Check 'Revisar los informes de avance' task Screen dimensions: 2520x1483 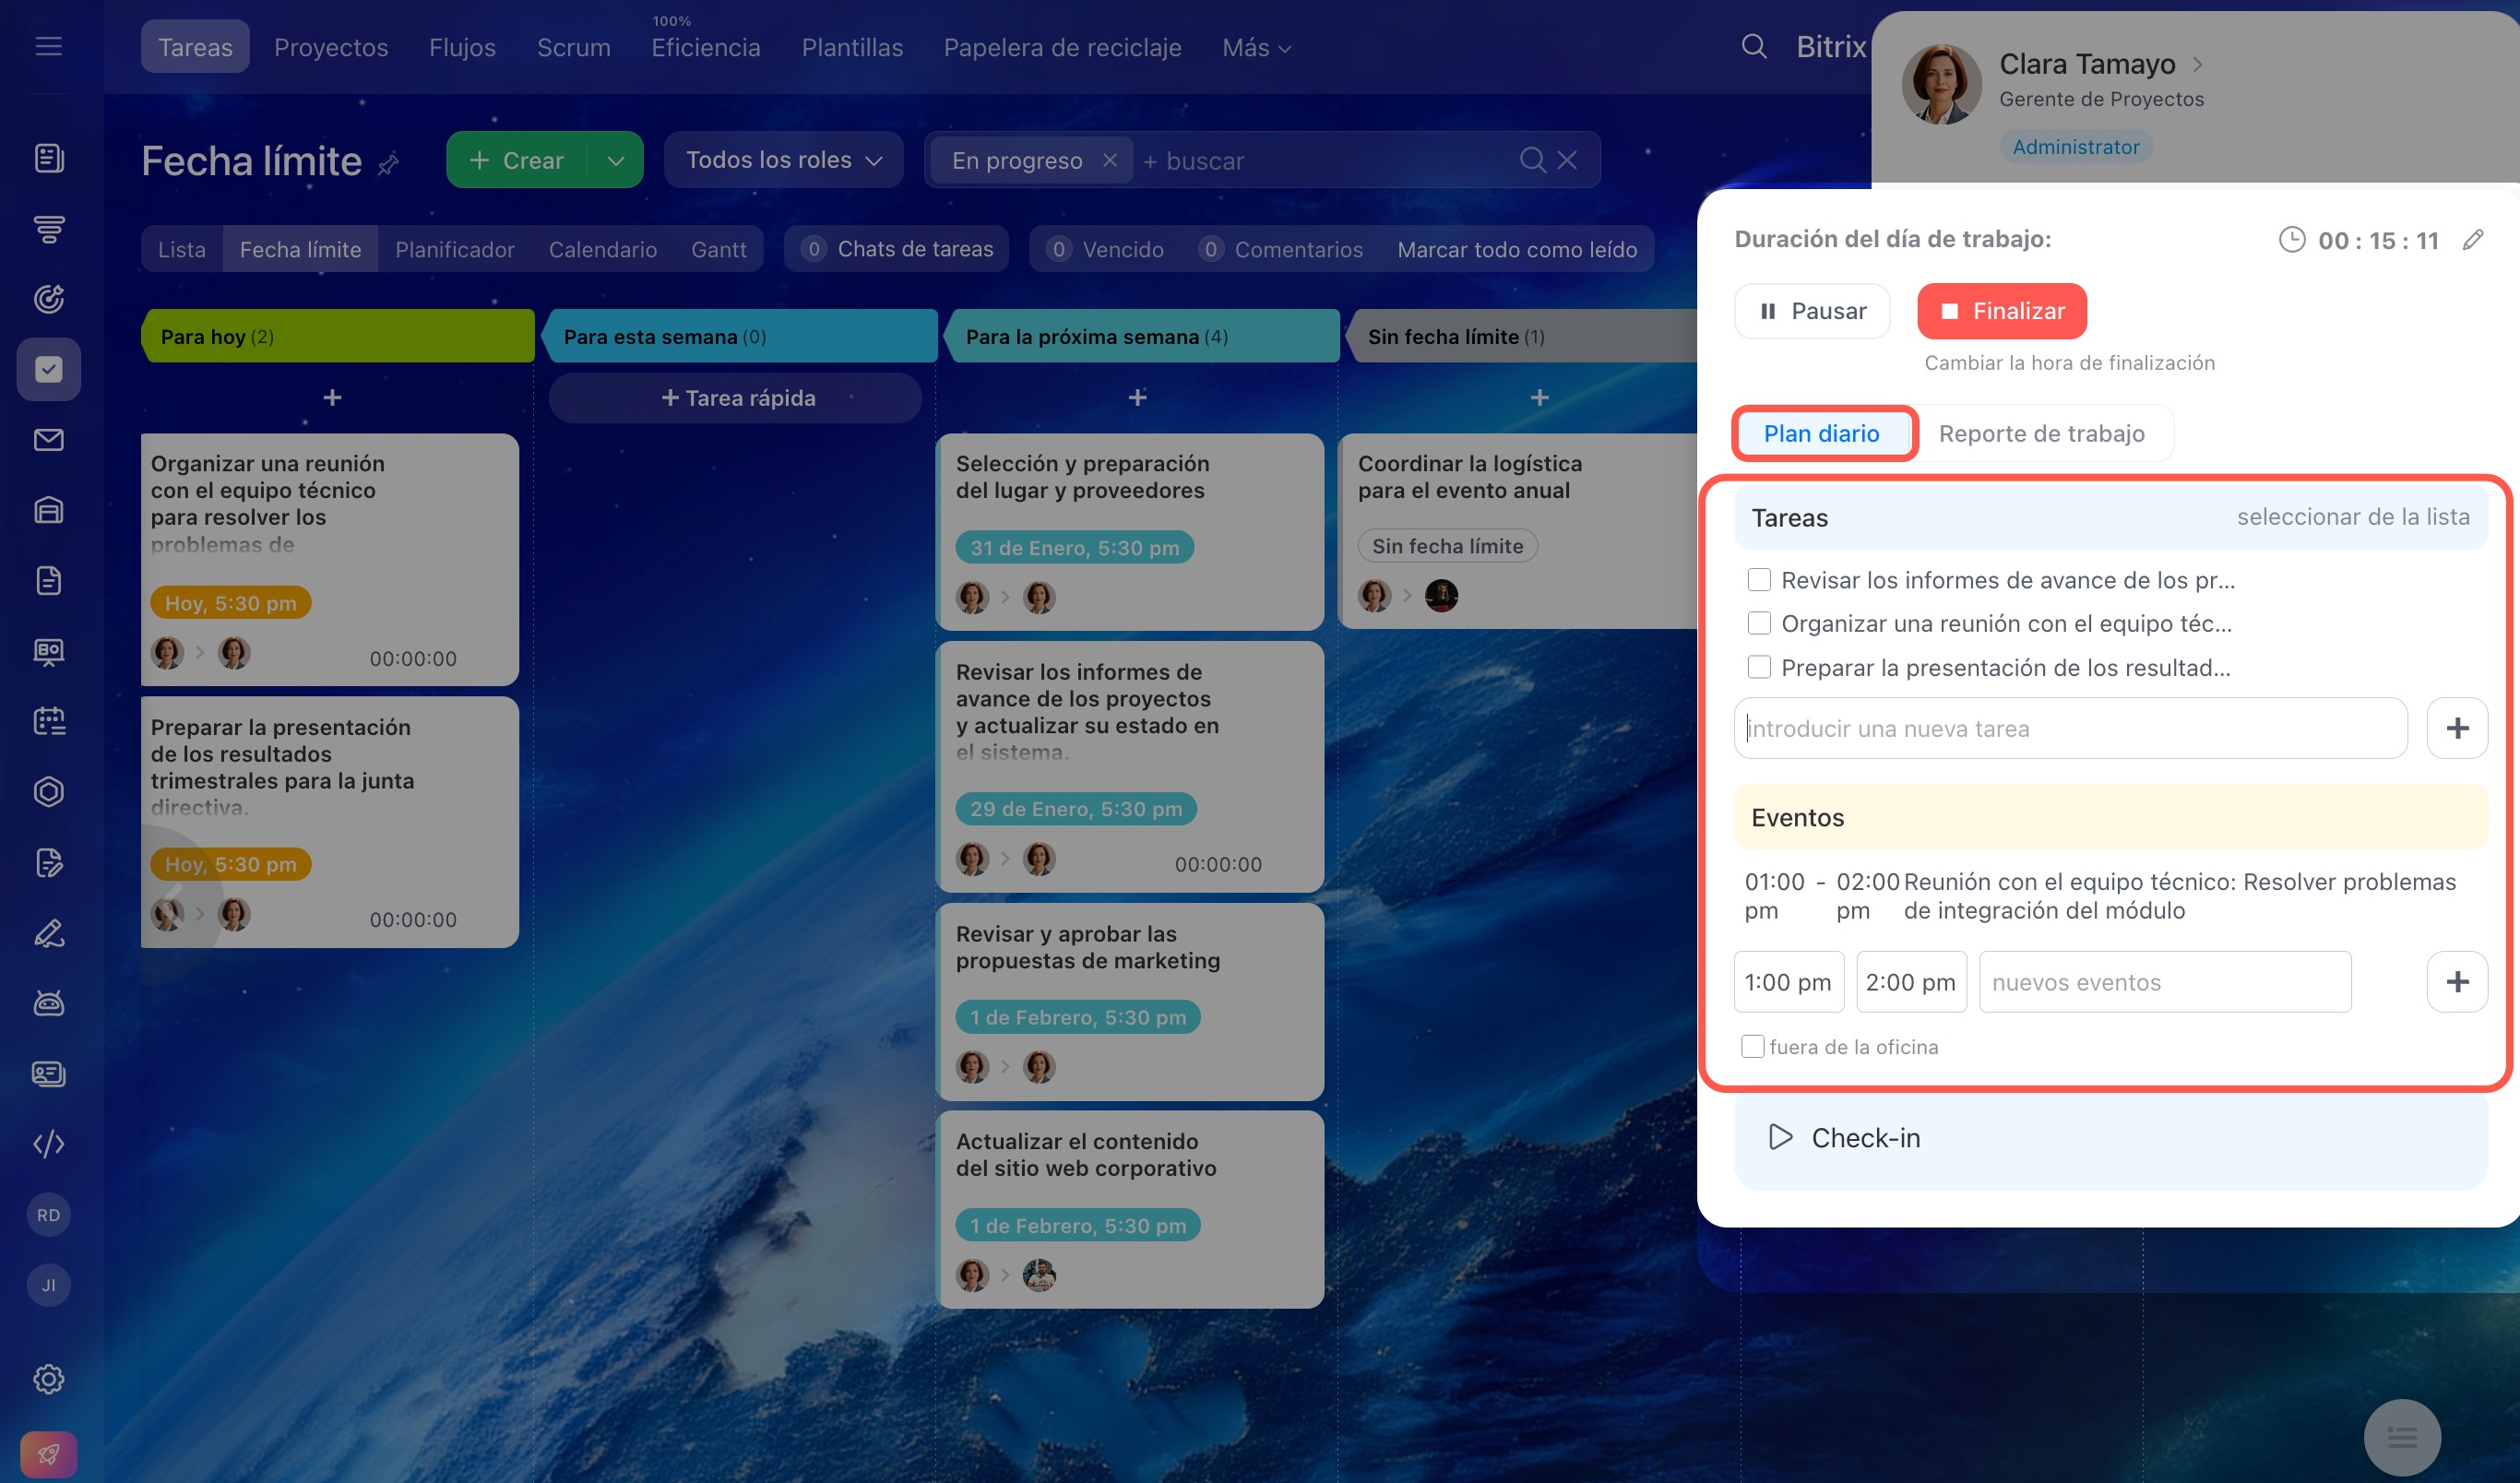click(1759, 580)
